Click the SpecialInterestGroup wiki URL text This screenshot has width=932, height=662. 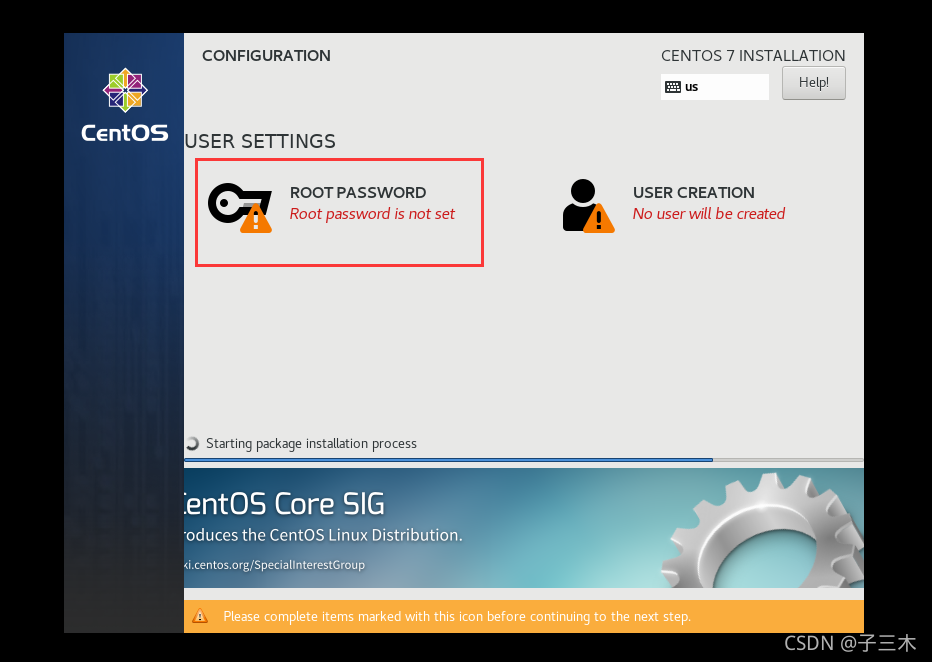275,565
